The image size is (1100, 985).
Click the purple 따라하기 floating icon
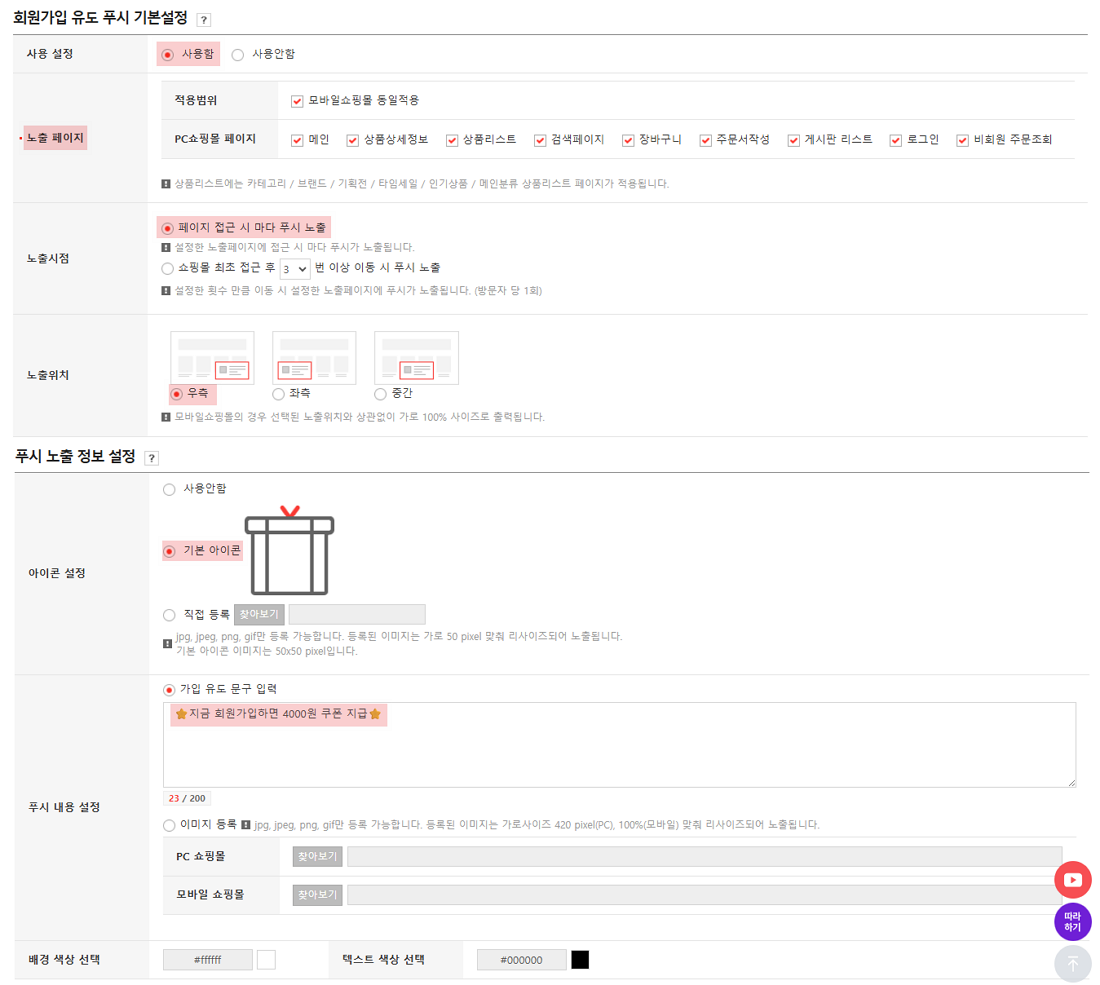tap(1072, 921)
